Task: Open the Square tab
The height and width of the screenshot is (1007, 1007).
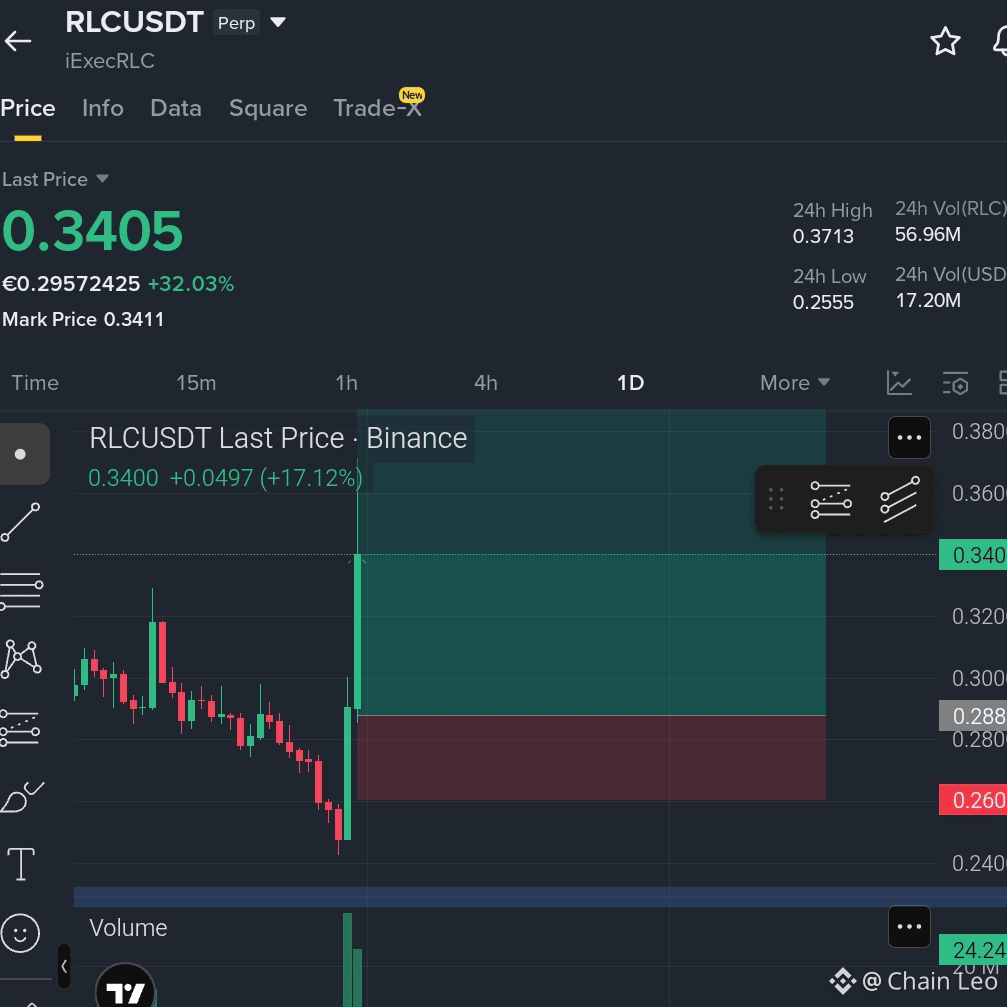Action: tap(268, 108)
